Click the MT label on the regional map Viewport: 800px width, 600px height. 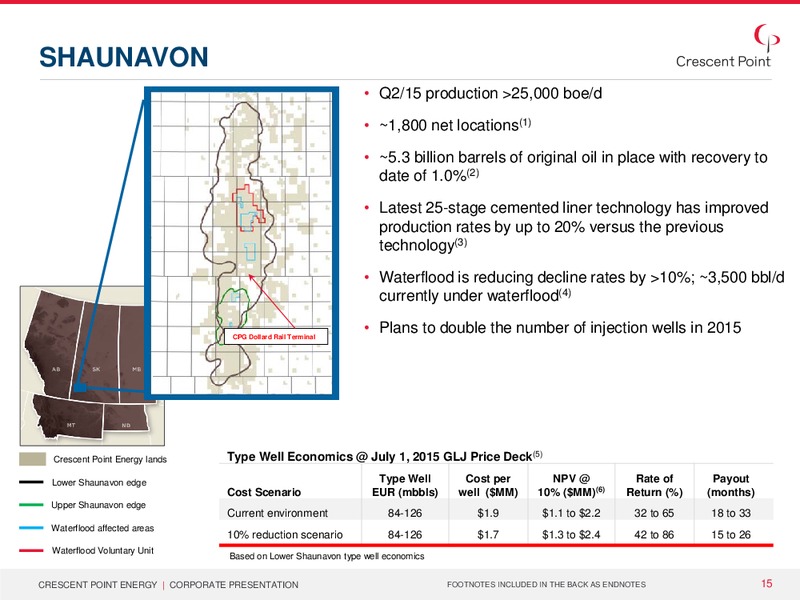[71, 425]
